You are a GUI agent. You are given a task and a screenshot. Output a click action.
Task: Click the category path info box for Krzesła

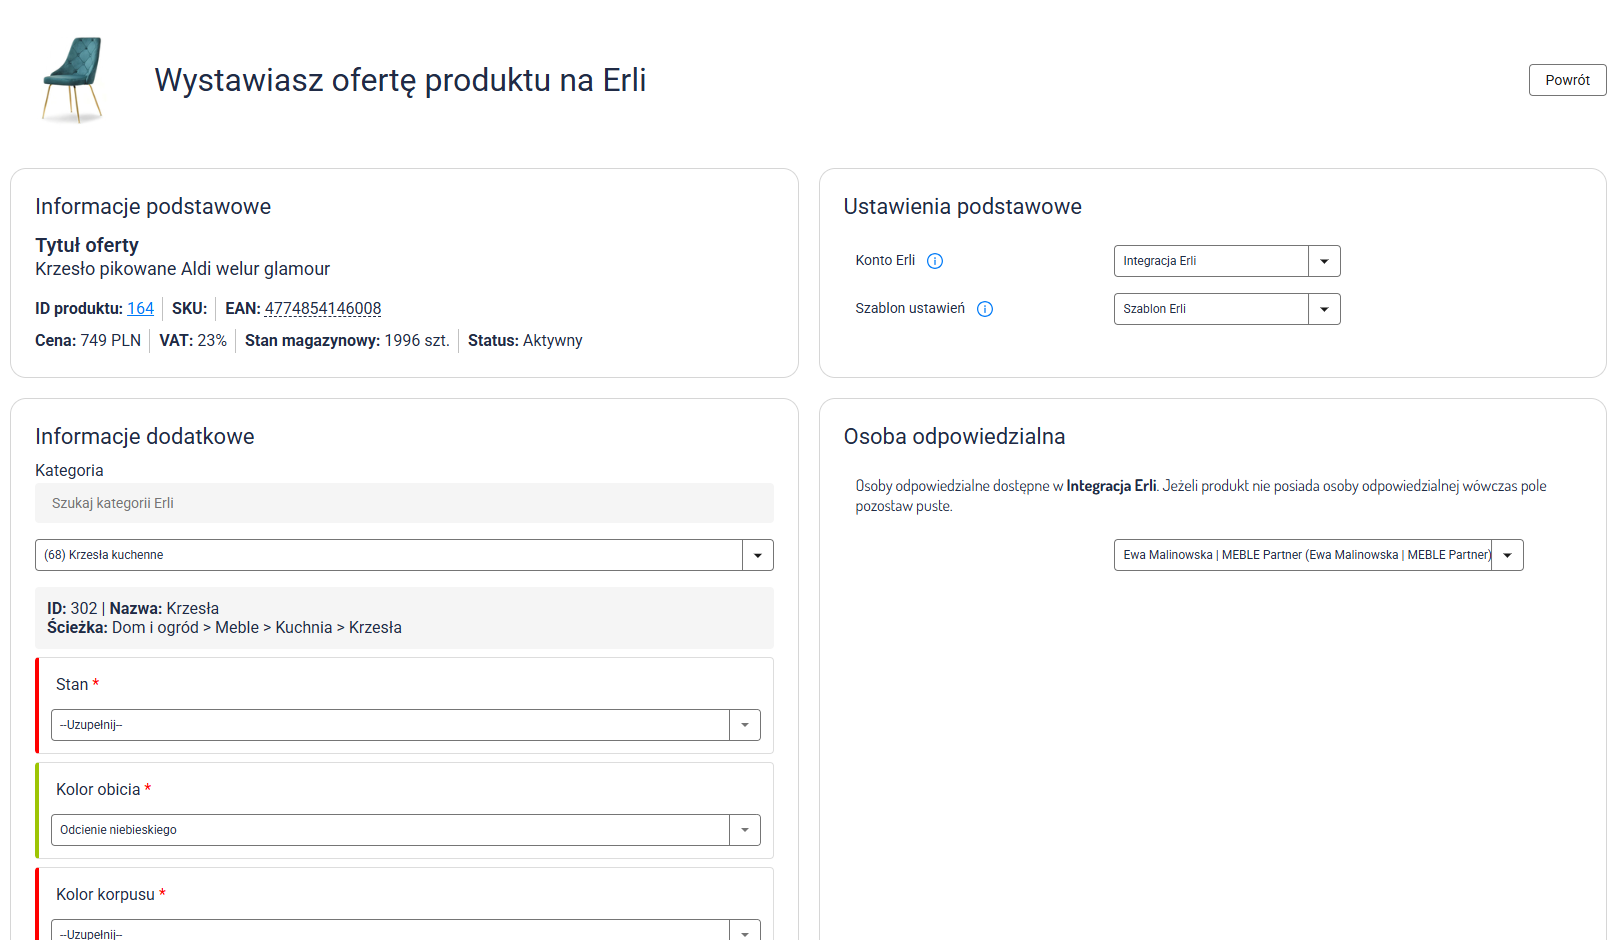coord(404,618)
